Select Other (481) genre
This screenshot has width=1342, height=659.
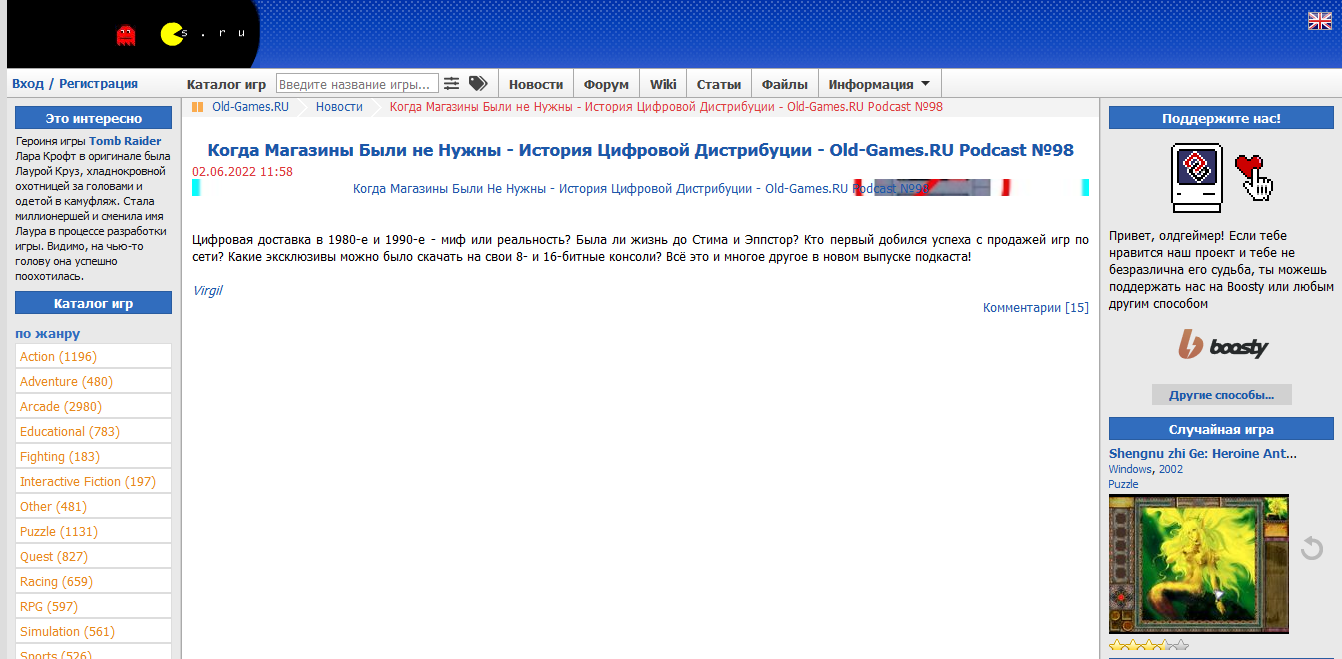click(93, 506)
